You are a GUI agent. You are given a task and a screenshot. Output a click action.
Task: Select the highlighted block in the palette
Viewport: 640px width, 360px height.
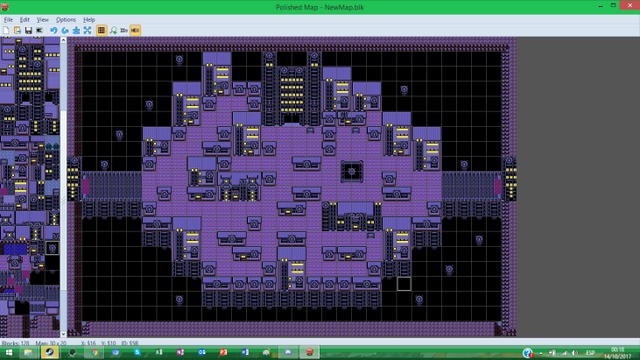pyautogui.click(x=52, y=248)
